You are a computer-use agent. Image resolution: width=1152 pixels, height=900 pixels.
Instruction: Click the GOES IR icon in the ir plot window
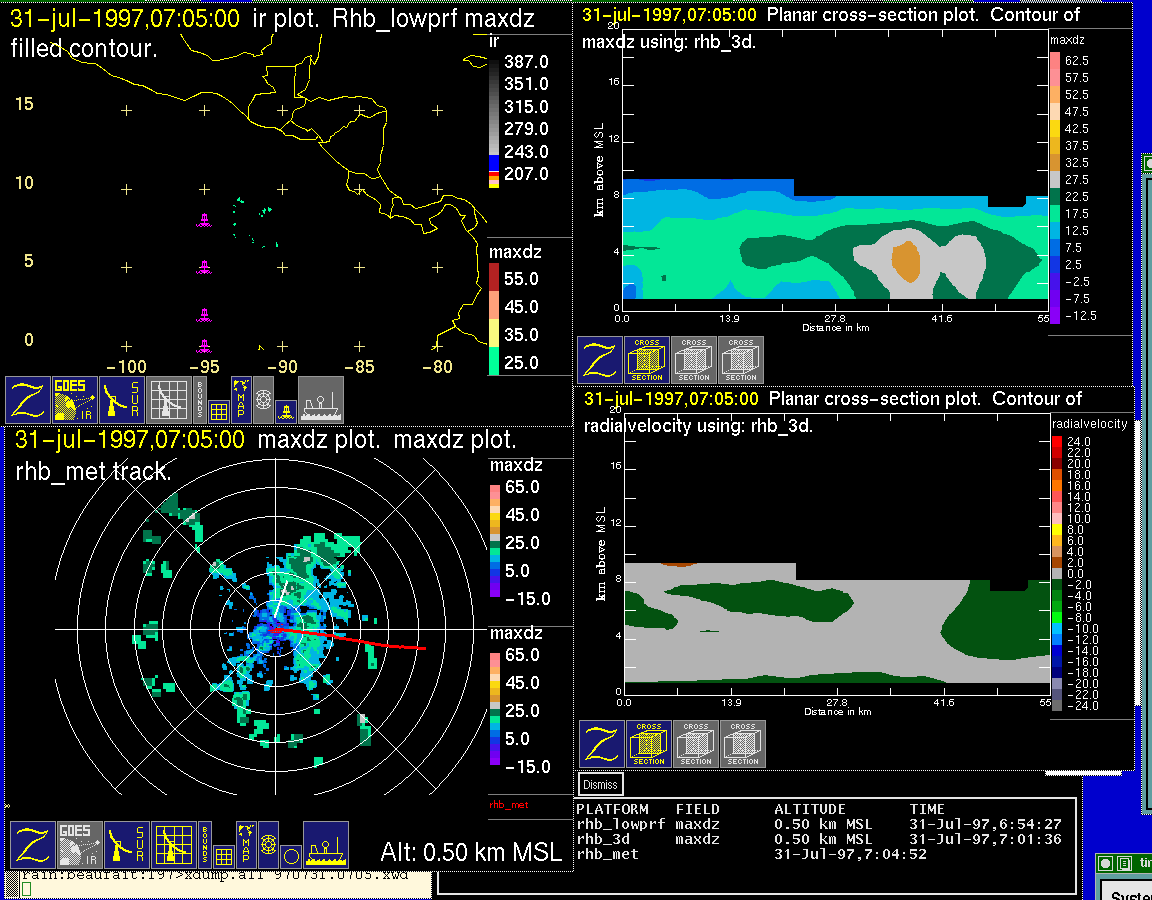tap(76, 400)
